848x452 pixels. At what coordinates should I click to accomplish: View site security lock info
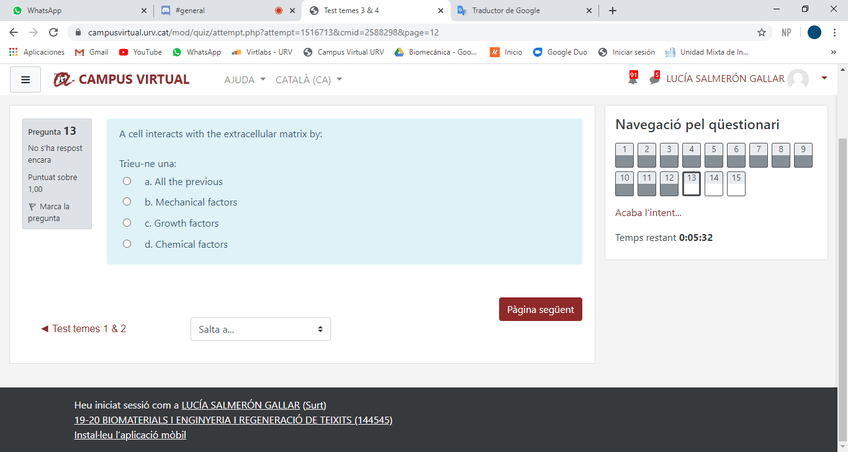click(78, 32)
